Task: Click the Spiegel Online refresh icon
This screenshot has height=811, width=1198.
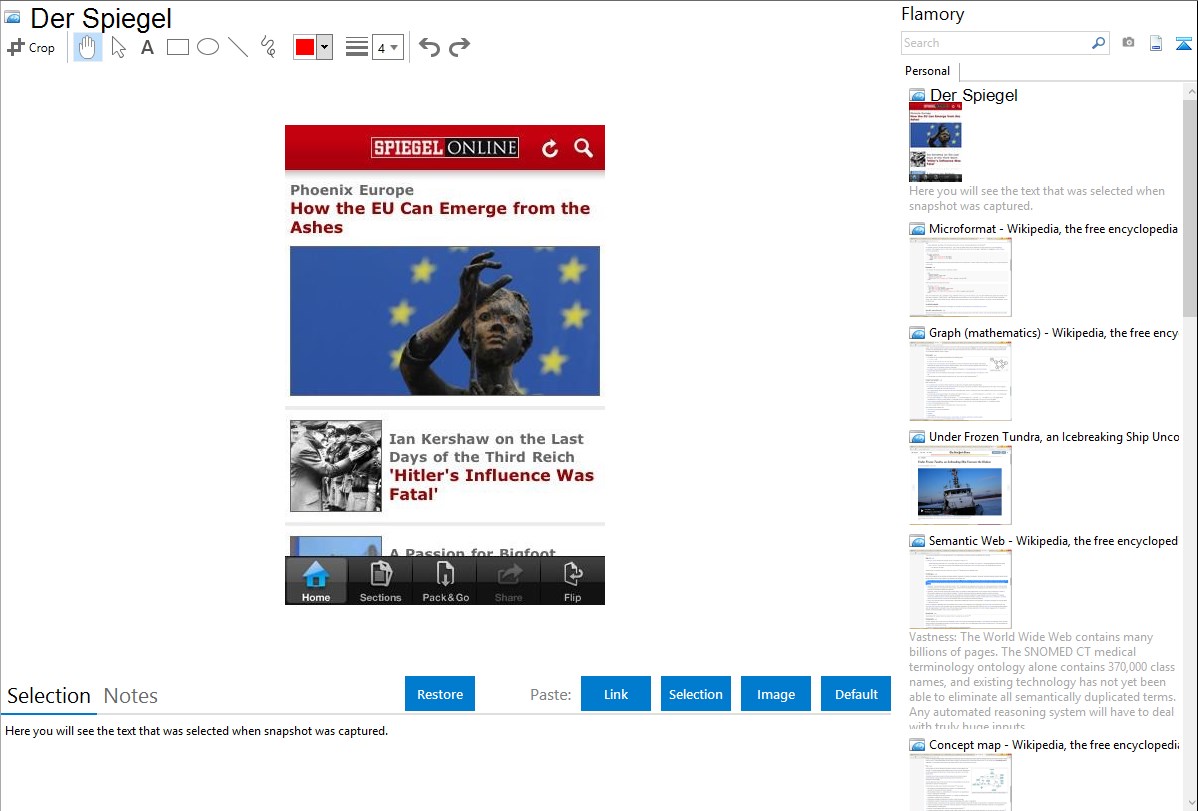Action: [550, 148]
